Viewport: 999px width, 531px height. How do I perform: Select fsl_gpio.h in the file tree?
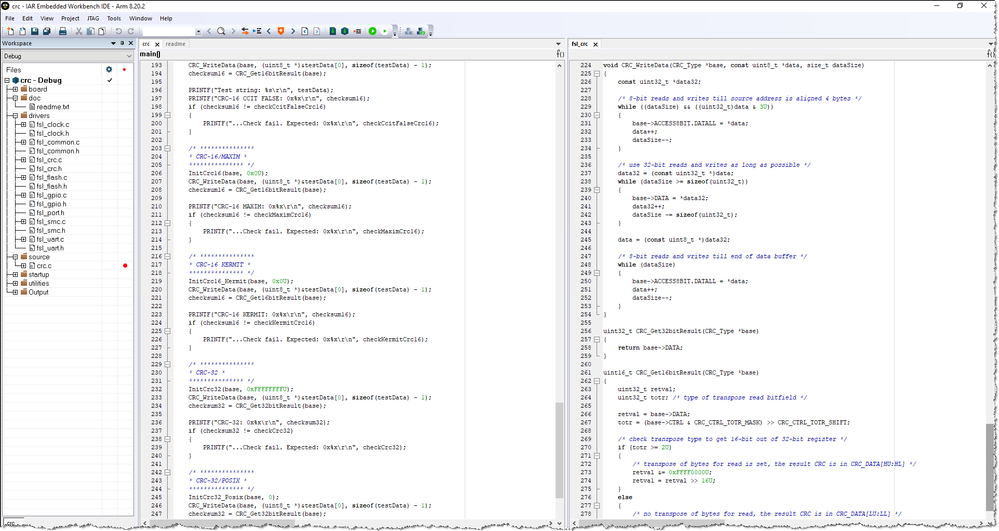(51, 204)
